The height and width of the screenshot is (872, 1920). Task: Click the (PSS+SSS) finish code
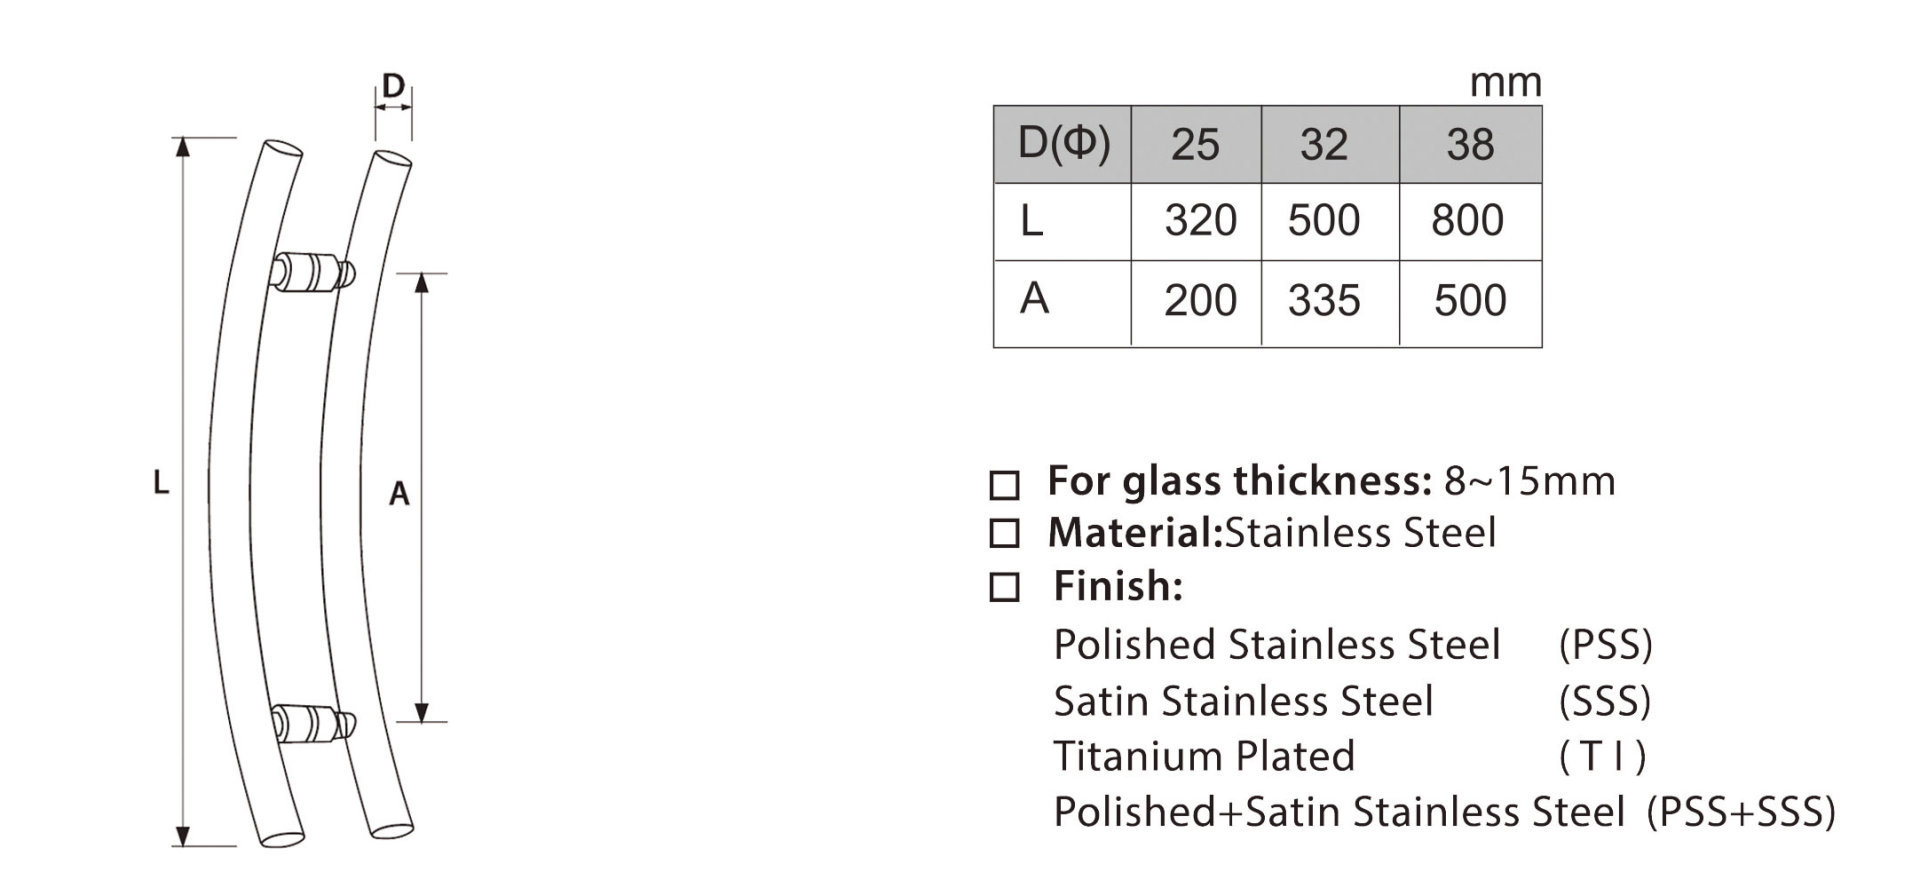(x=1742, y=812)
